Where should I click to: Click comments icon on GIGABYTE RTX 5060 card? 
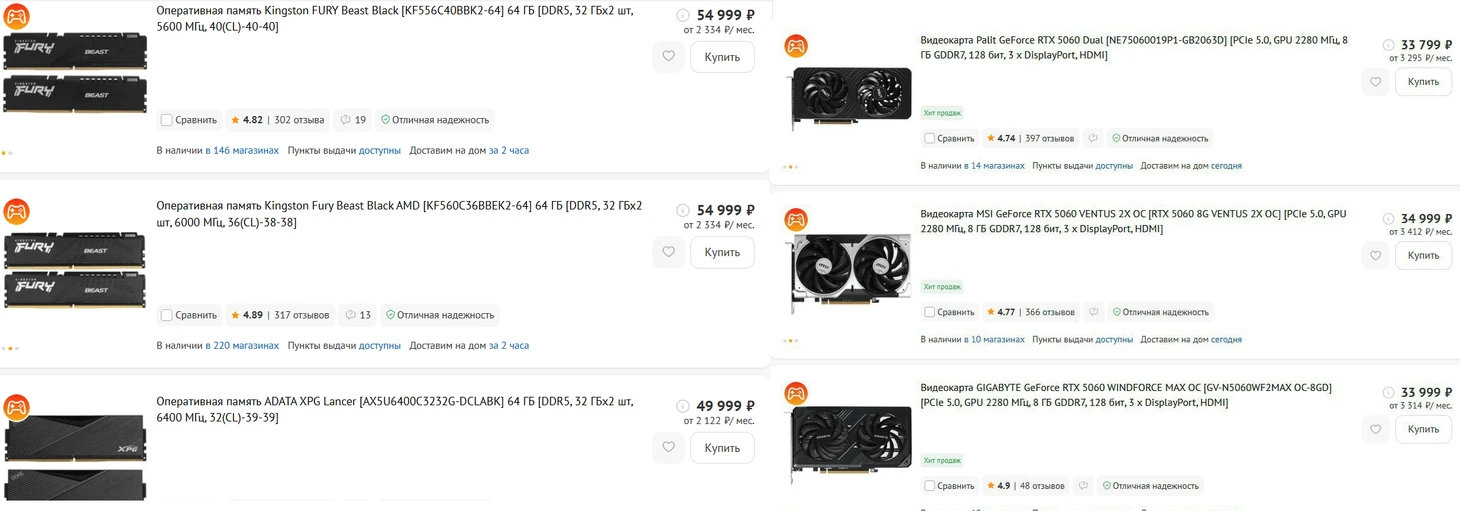(x=1083, y=486)
